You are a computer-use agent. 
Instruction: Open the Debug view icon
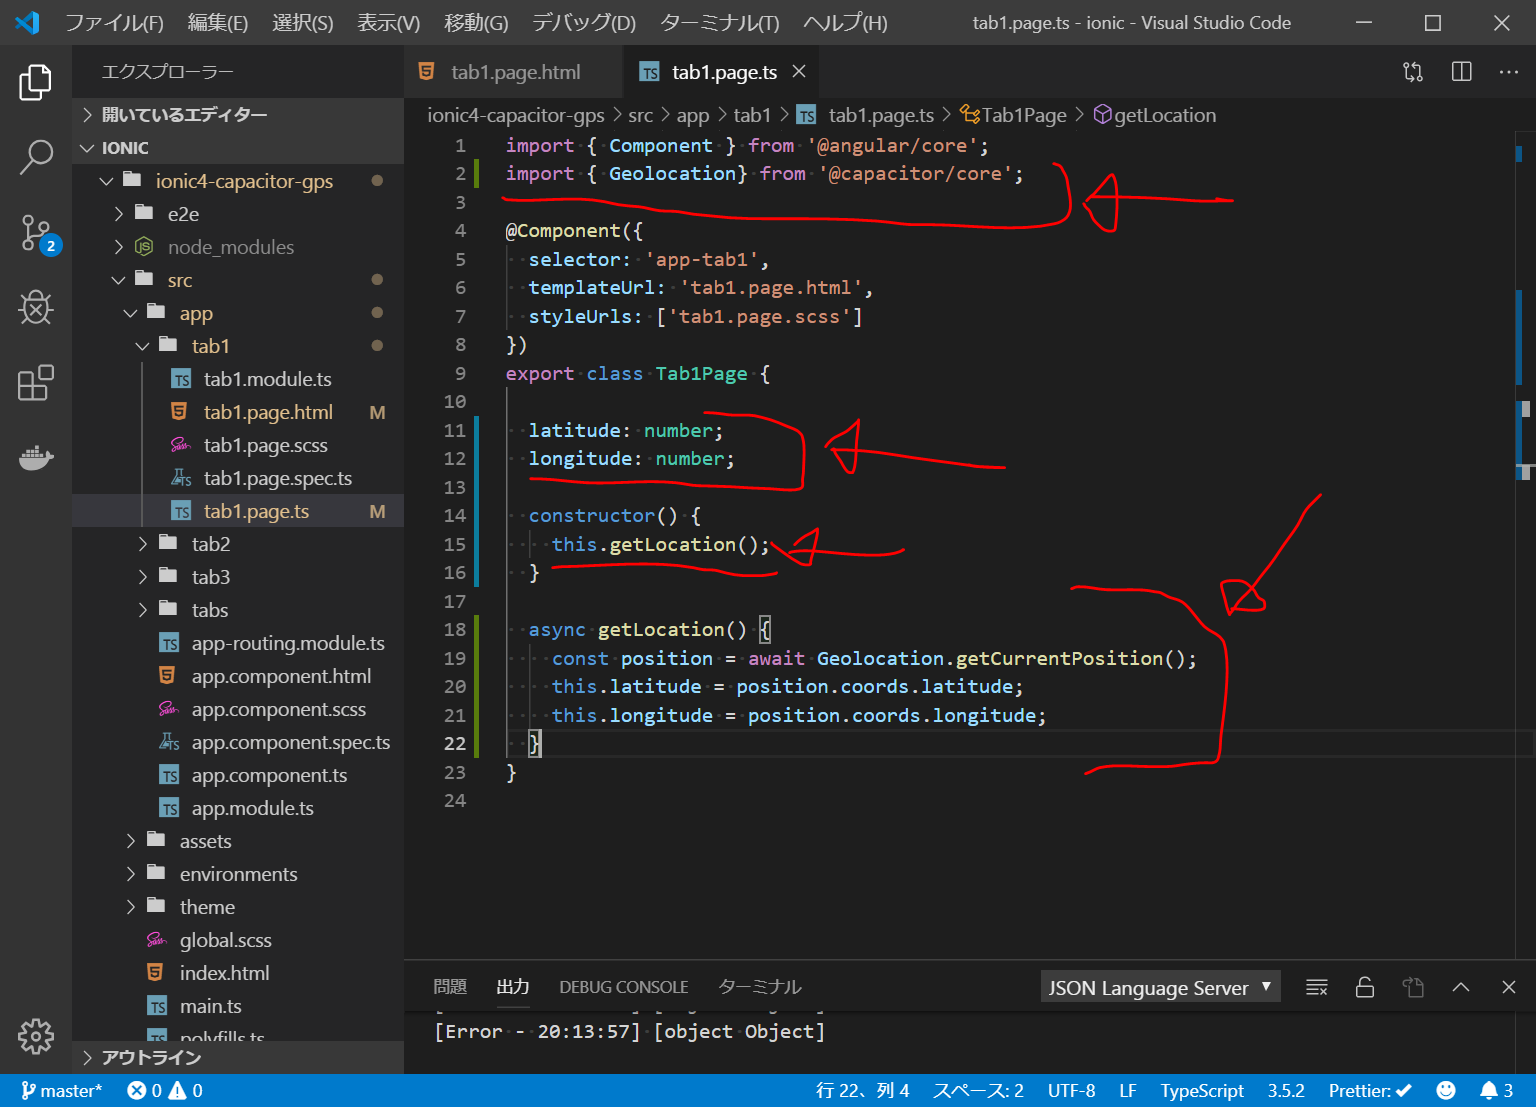36,308
